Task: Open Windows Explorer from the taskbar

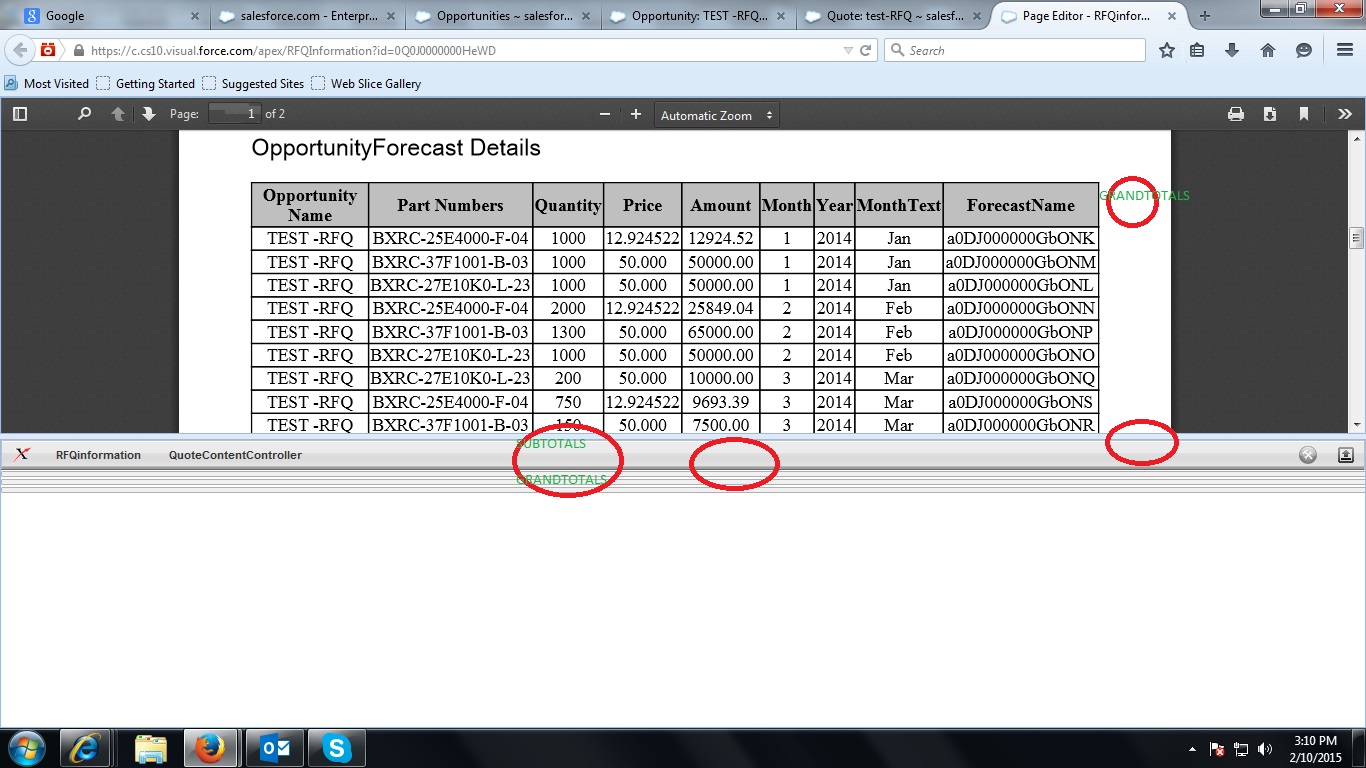Action: click(150, 748)
